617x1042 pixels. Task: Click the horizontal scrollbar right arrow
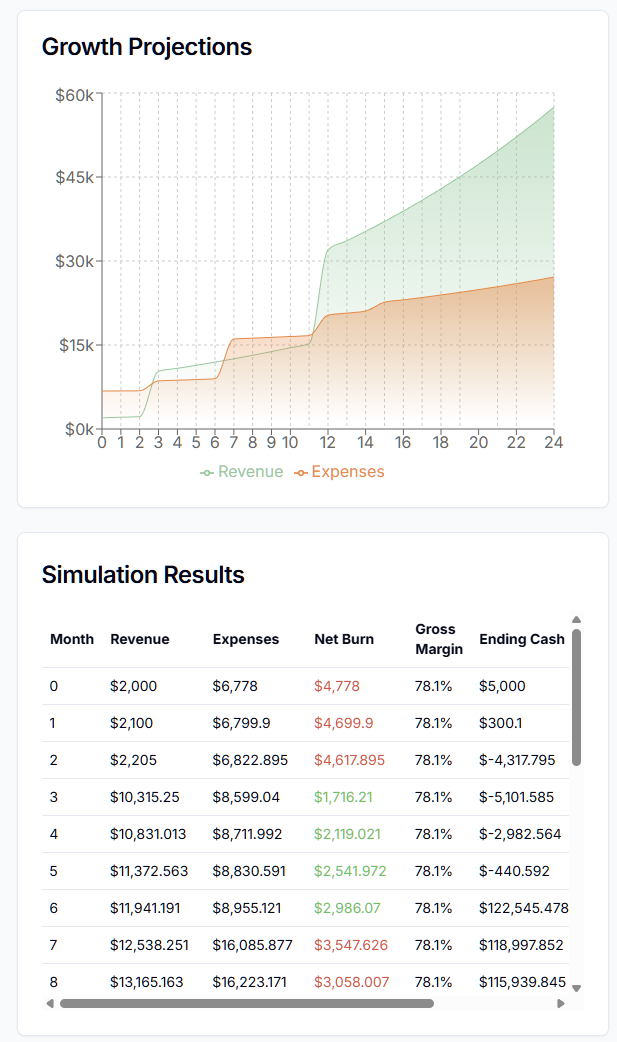click(563, 1002)
